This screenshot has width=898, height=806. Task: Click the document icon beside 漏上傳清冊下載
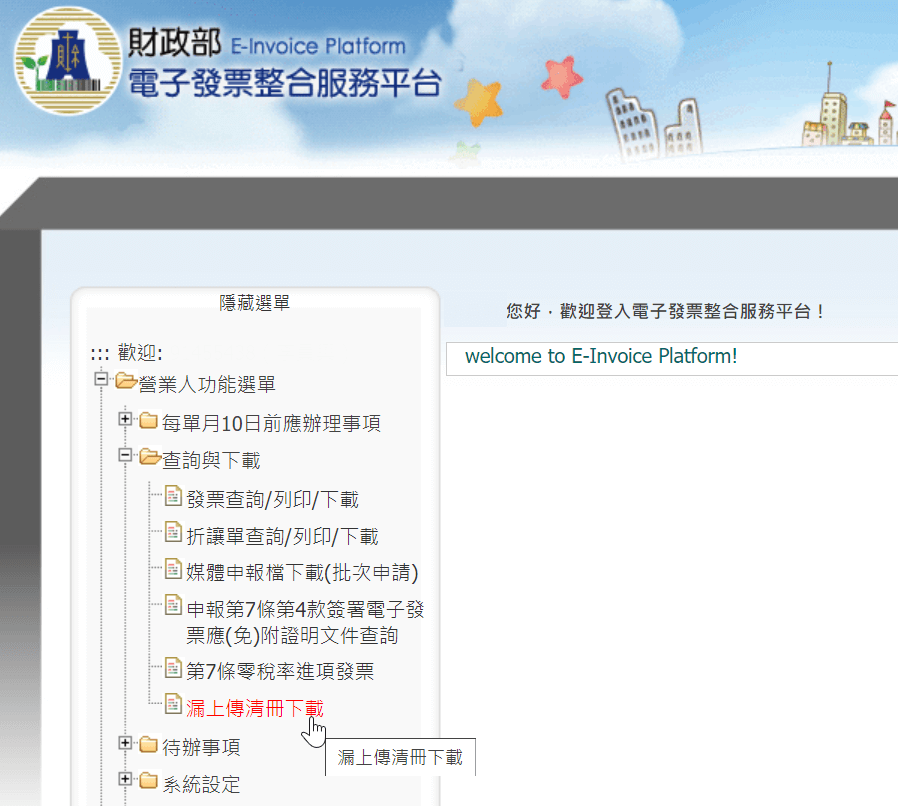(173, 705)
